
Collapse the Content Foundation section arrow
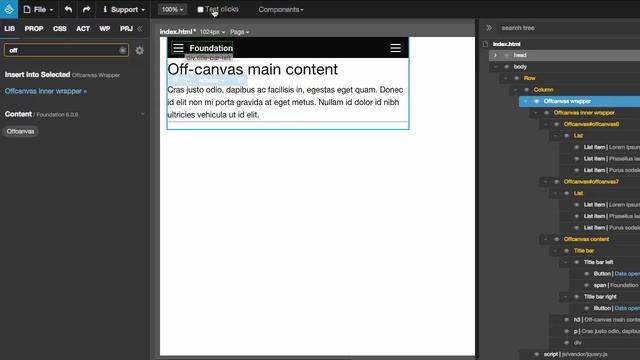pos(142,114)
